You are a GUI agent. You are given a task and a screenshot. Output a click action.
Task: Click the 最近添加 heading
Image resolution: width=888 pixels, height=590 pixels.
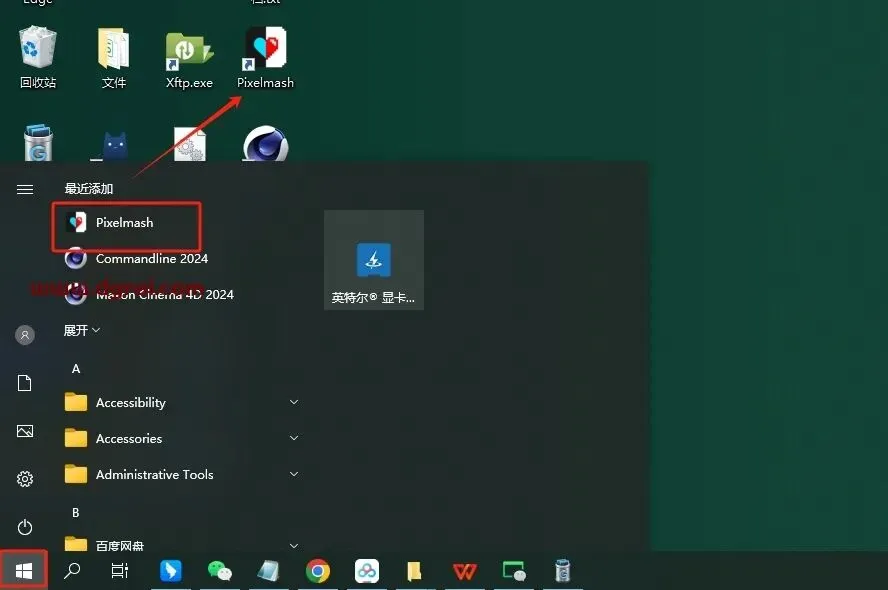(x=88, y=189)
